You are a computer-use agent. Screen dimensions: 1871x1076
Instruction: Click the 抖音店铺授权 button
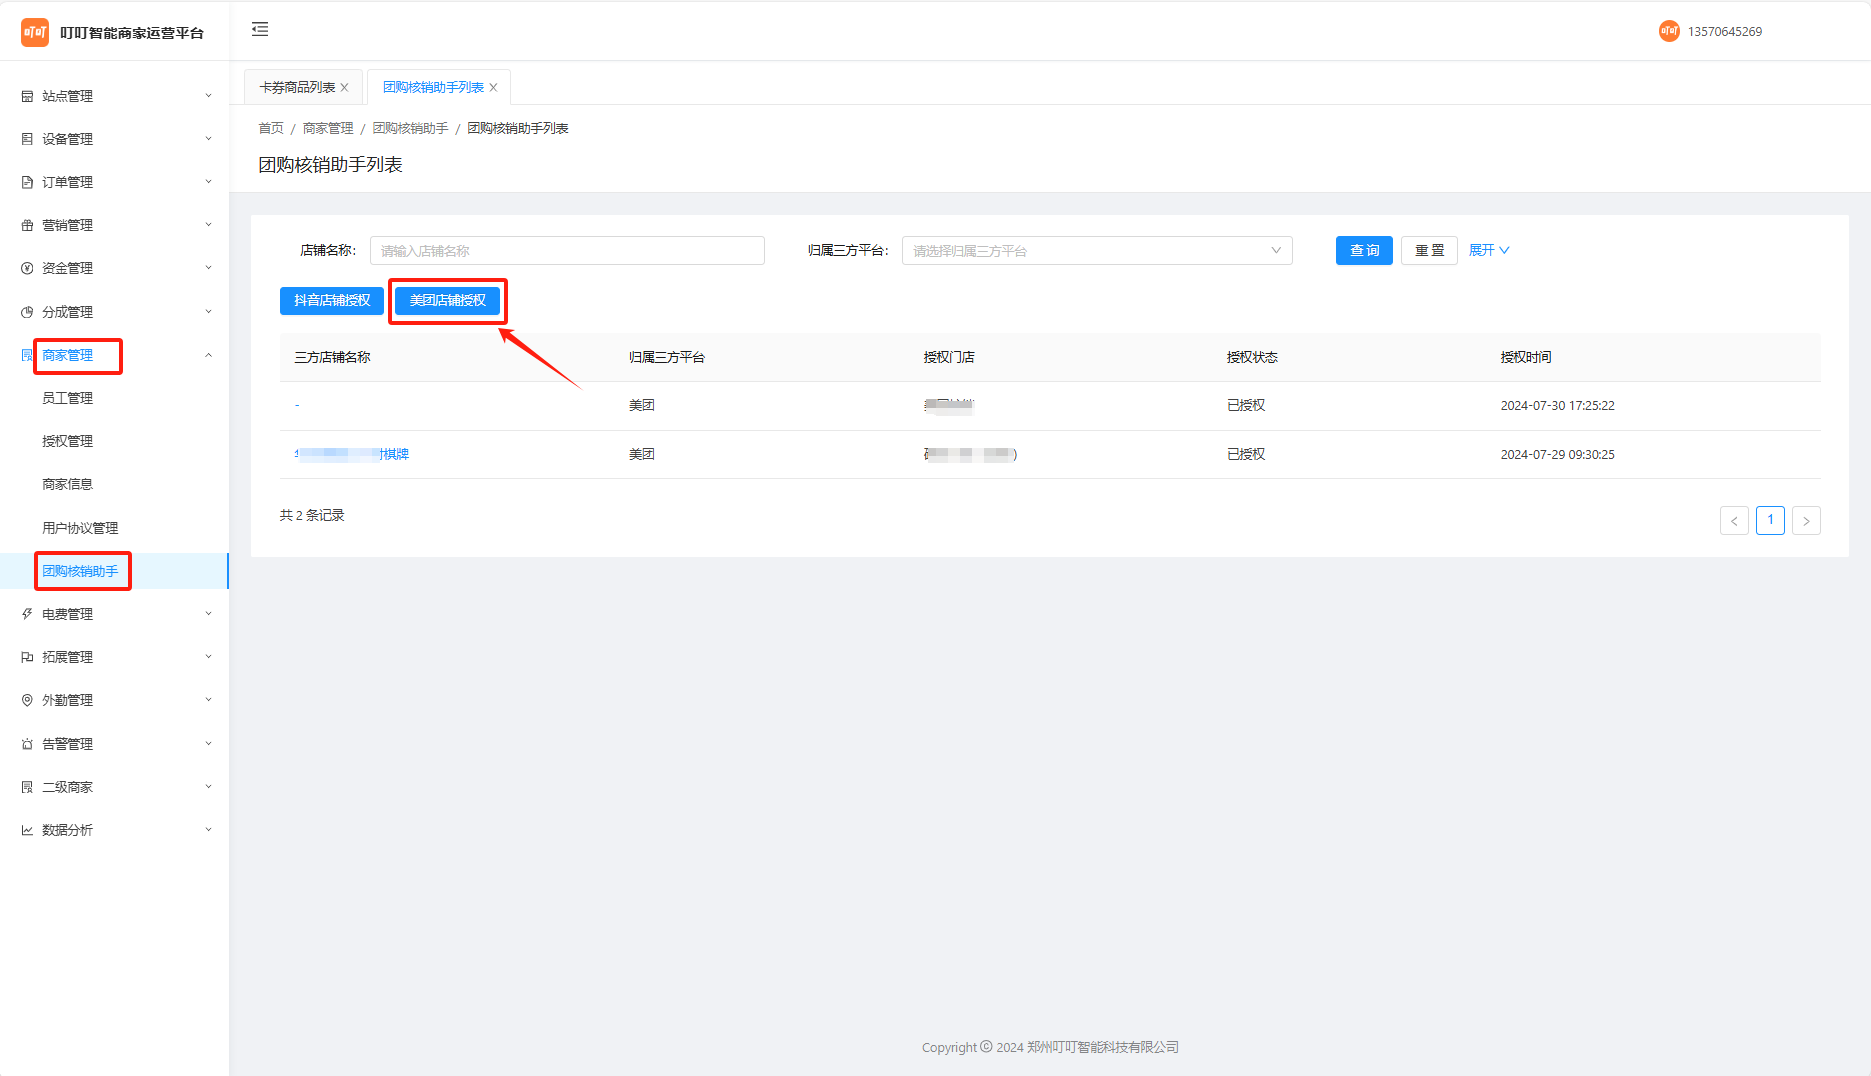pyautogui.click(x=332, y=300)
